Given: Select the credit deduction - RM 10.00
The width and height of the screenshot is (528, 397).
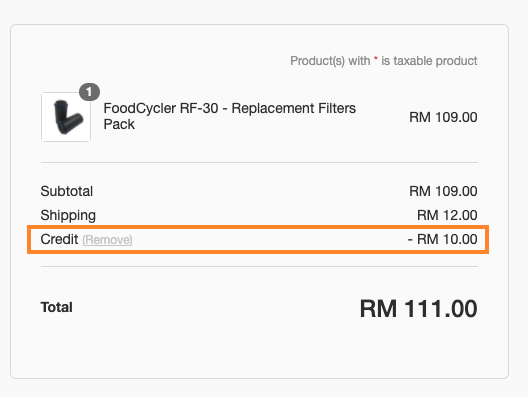Looking at the screenshot, I should (442, 239).
